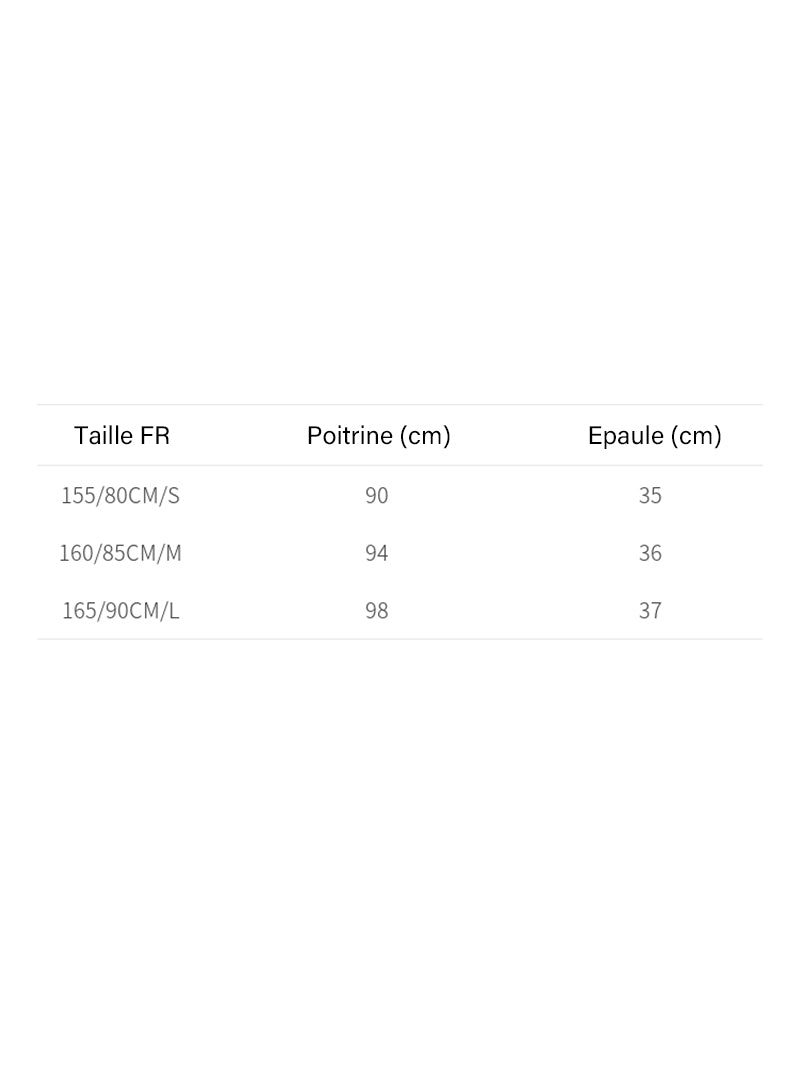This screenshot has width=800, height=1065.
Task: Click the shoulder value 37
Action: 650,611
